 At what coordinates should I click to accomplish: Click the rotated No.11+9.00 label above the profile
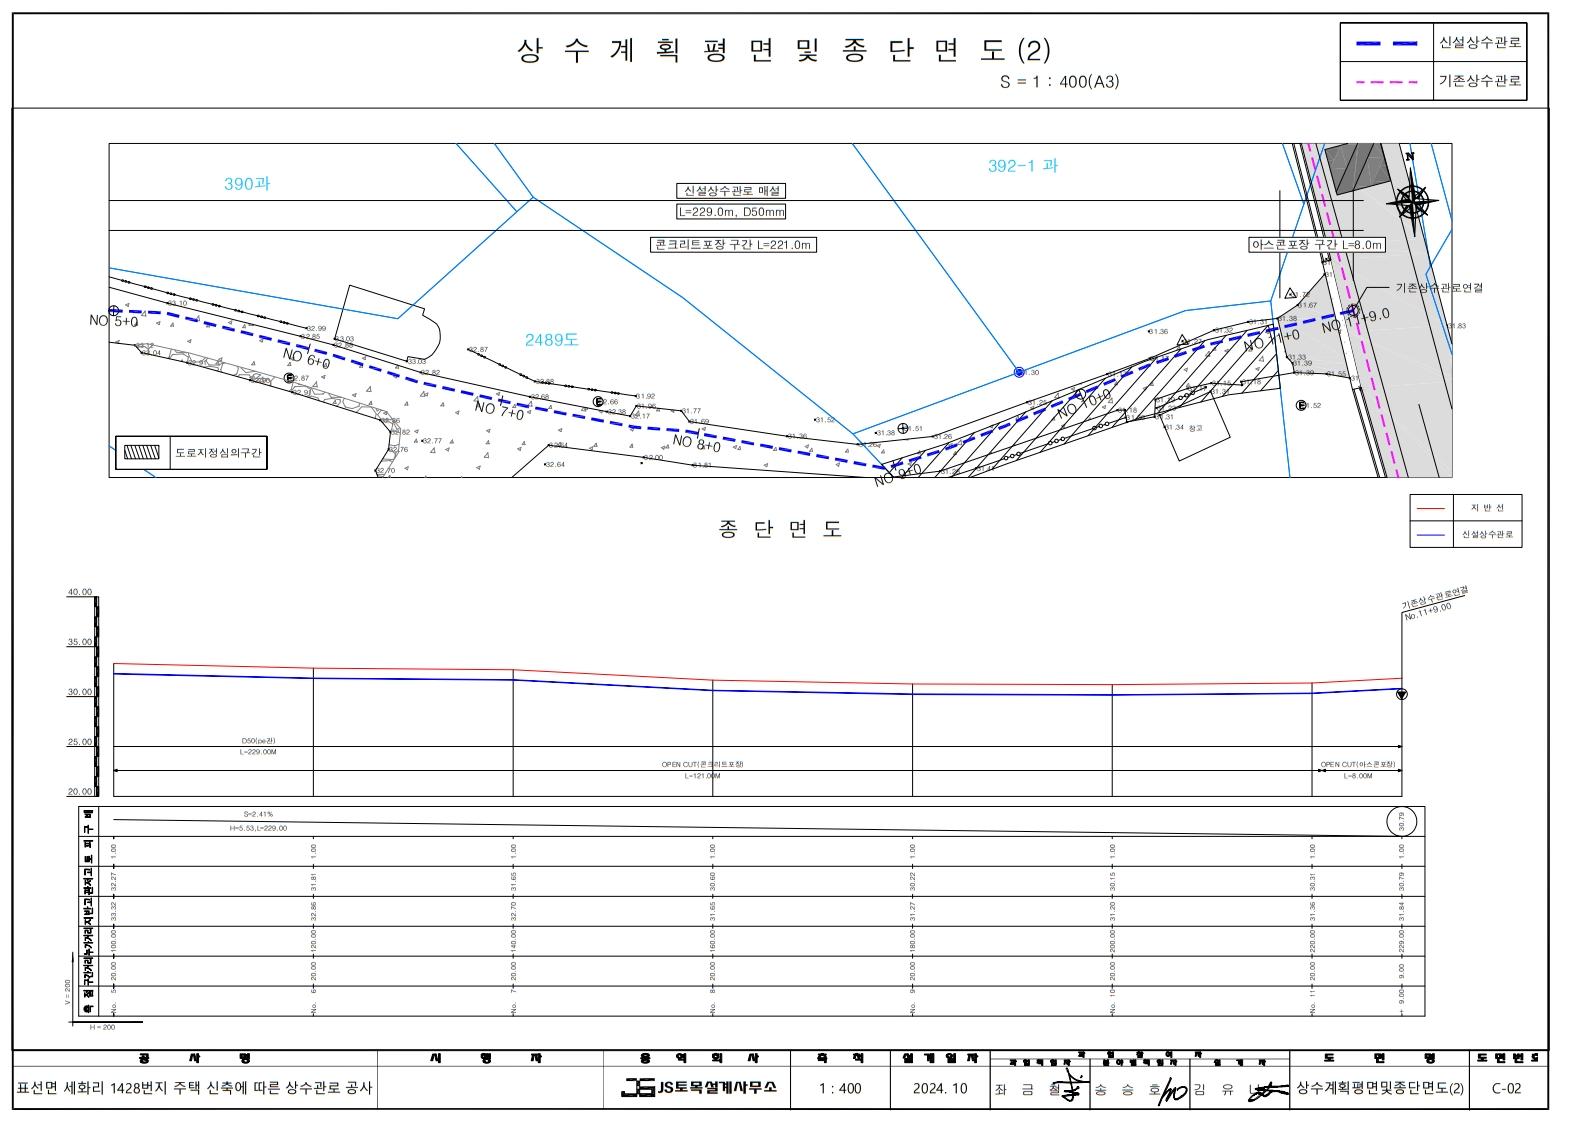tap(1428, 610)
